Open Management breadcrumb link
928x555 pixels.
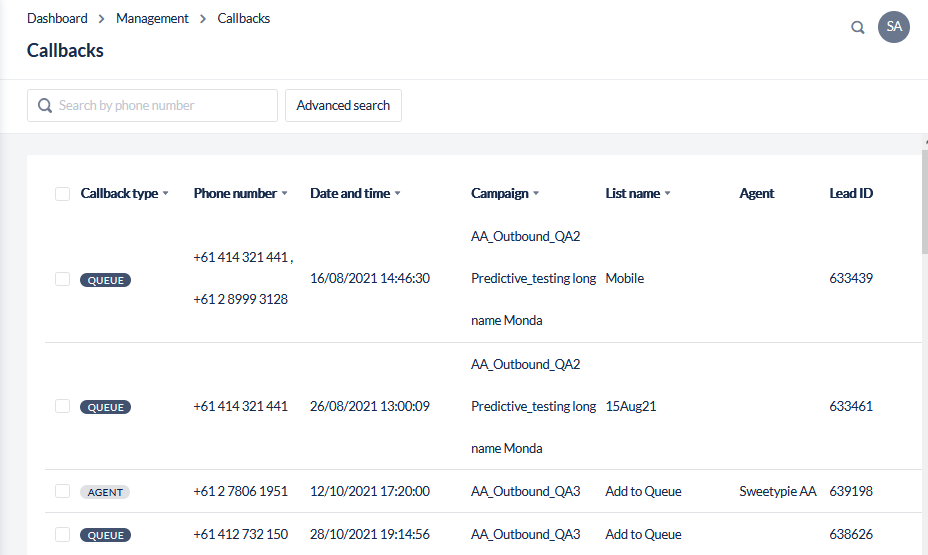pyautogui.click(x=152, y=18)
